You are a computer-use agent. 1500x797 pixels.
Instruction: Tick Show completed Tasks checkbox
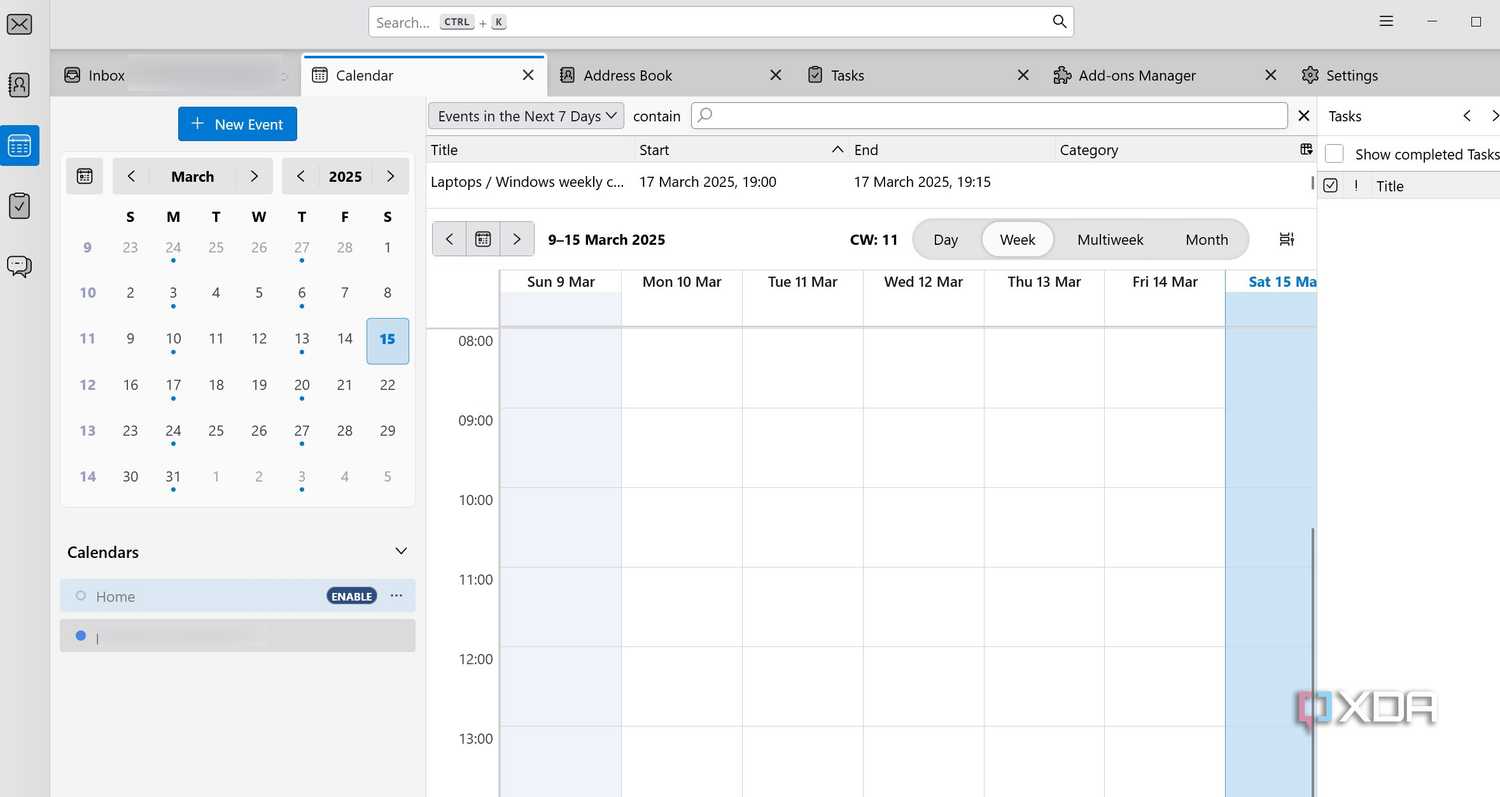tap(1334, 154)
